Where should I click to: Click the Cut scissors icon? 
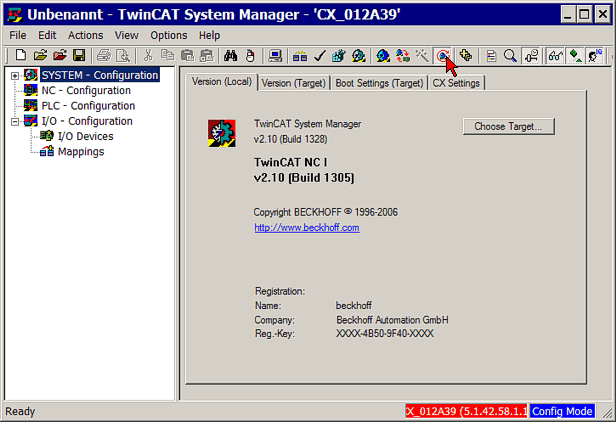[x=148, y=56]
